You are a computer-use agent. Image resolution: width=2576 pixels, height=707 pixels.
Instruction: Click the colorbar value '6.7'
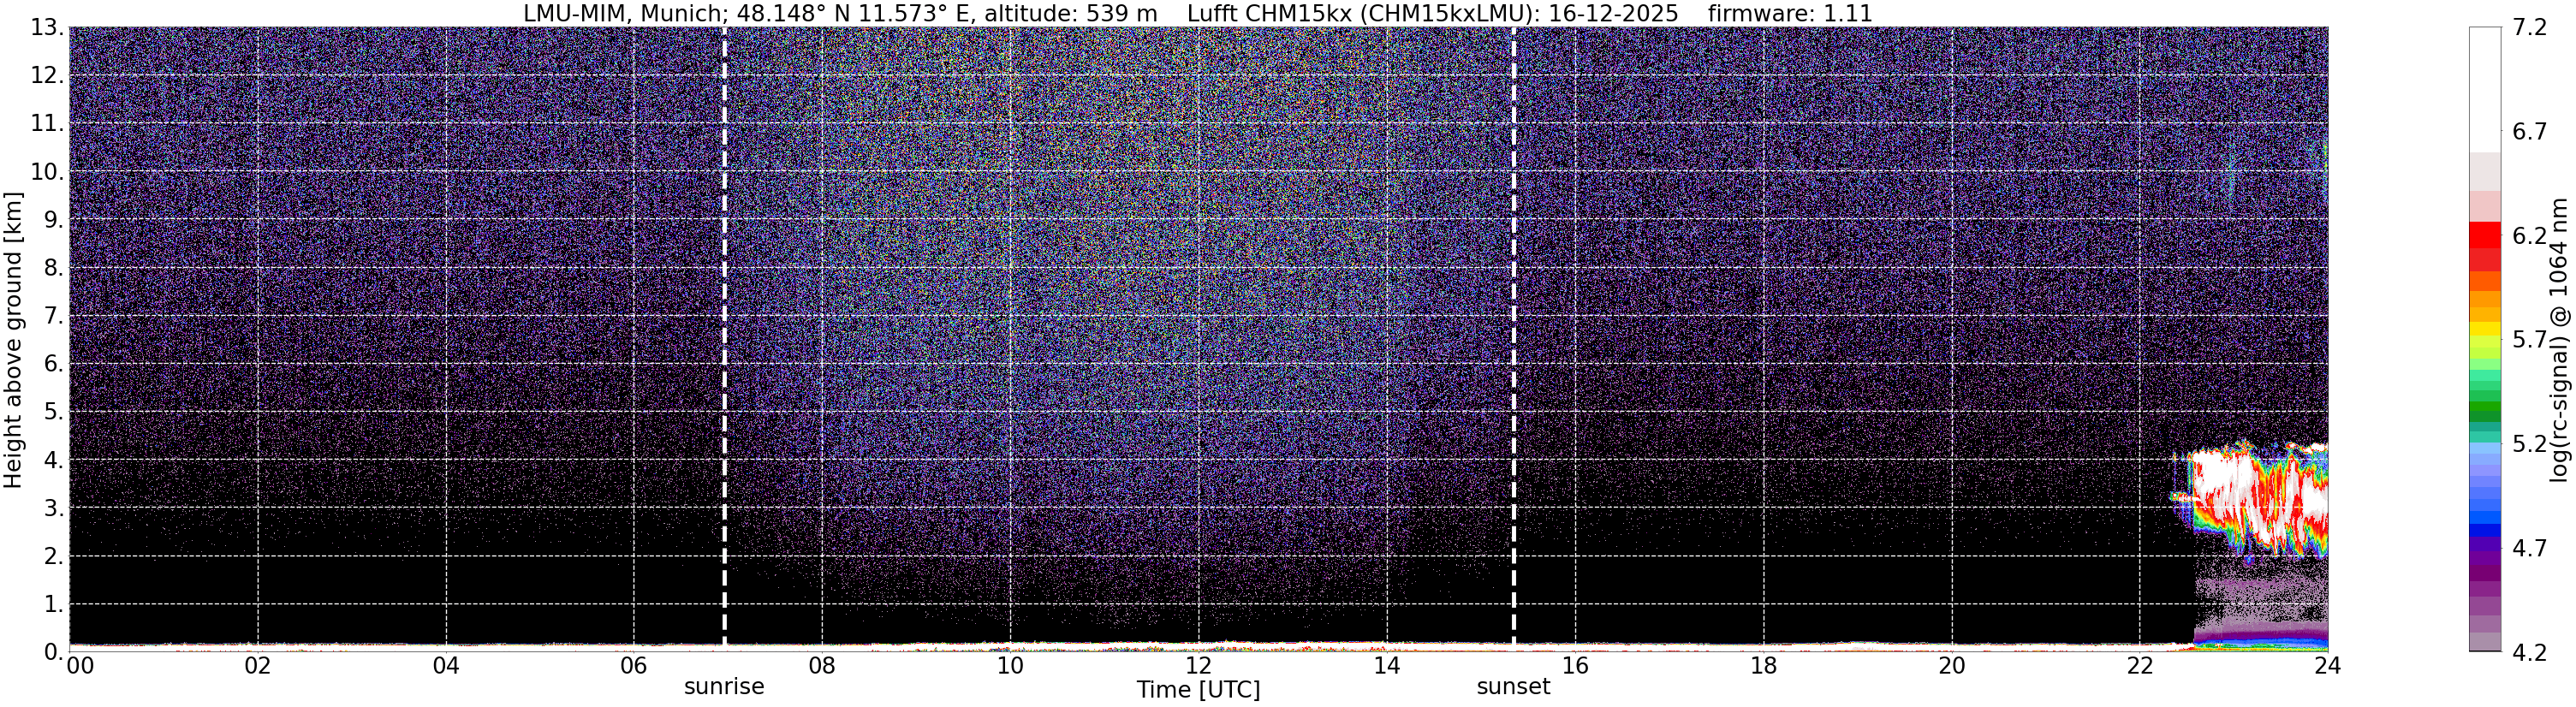tap(2529, 131)
